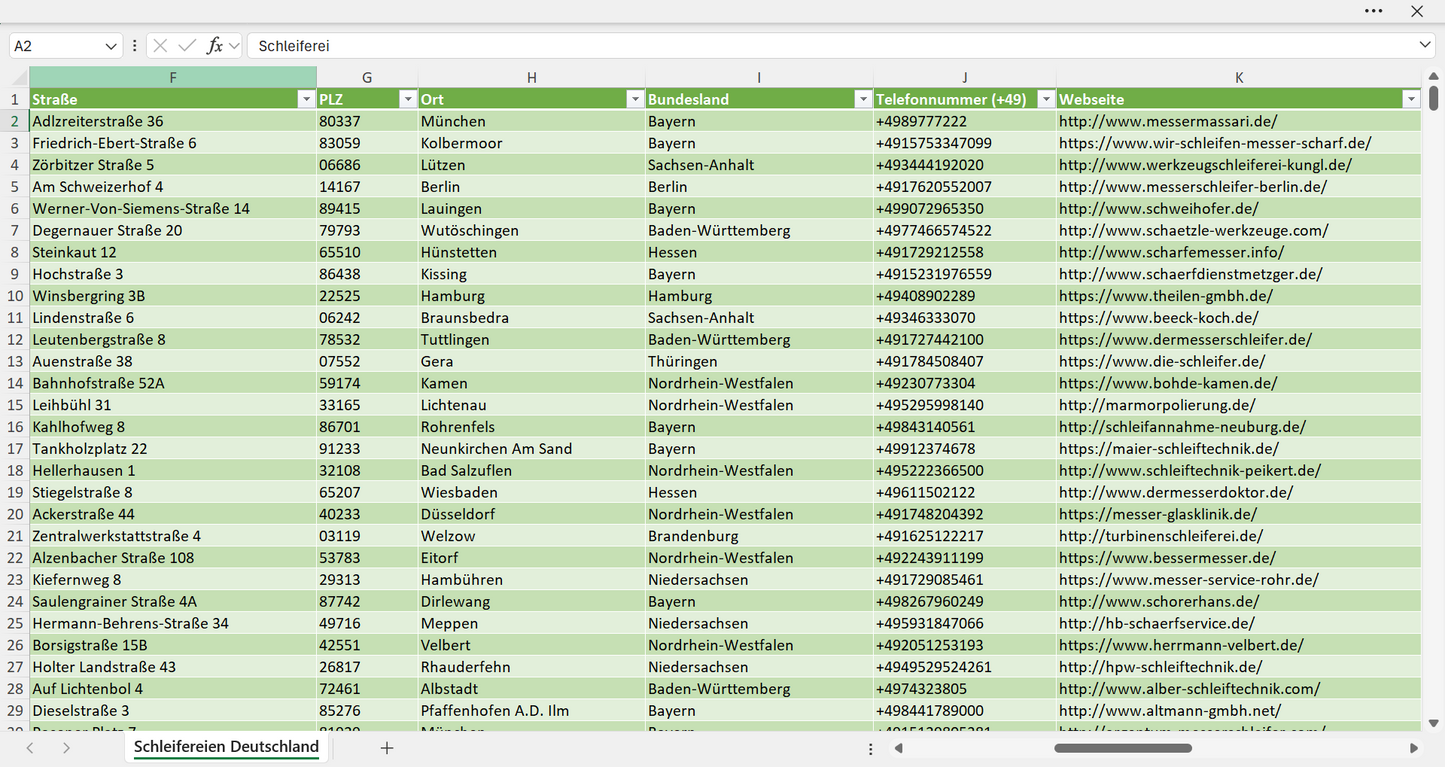Select cell Werner-Von-Siemens-Straße 14
This screenshot has width=1445, height=767.
click(173, 209)
